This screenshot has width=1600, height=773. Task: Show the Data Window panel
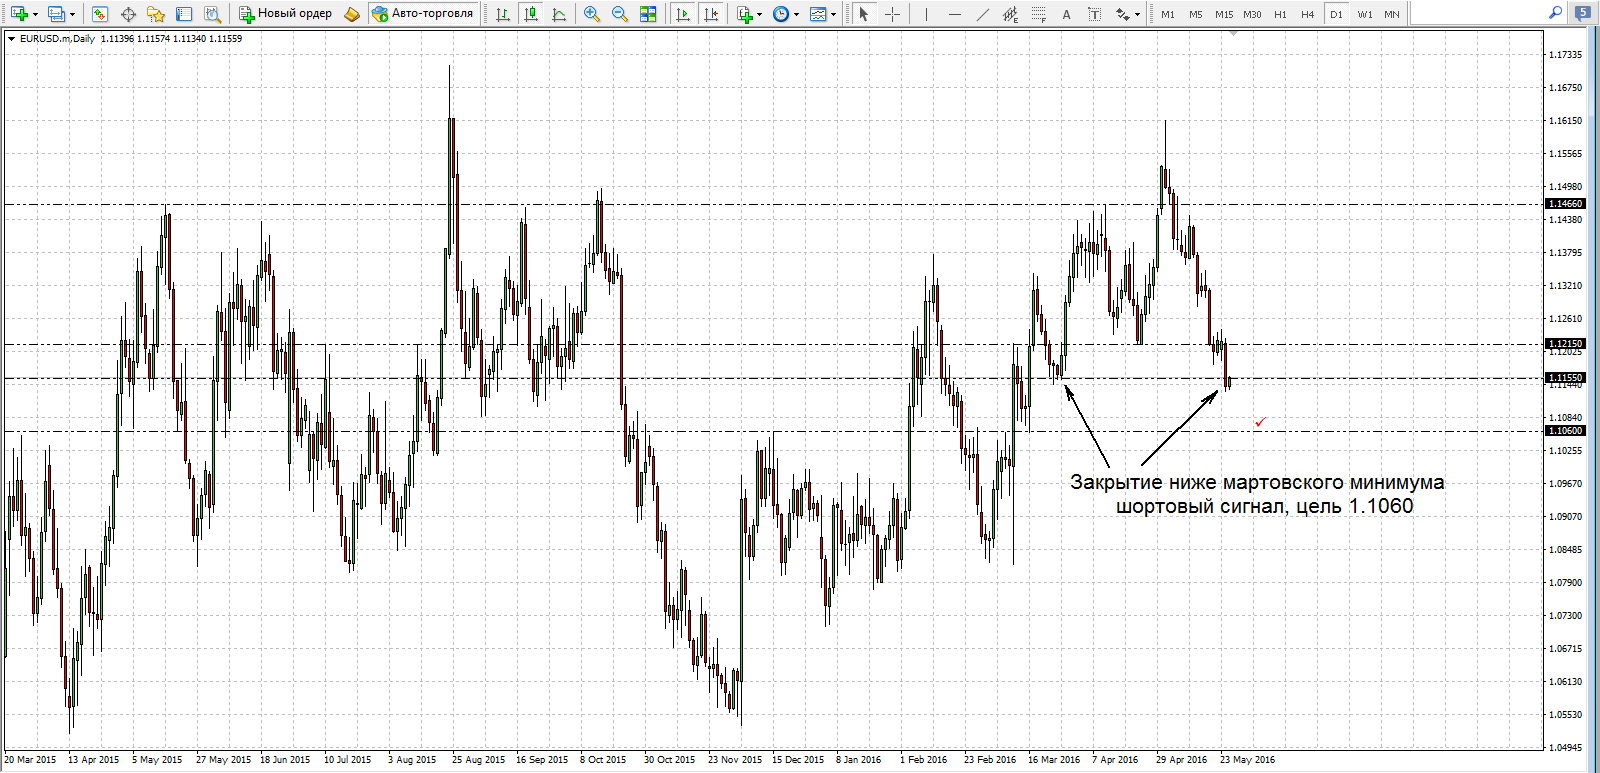[x=128, y=14]
